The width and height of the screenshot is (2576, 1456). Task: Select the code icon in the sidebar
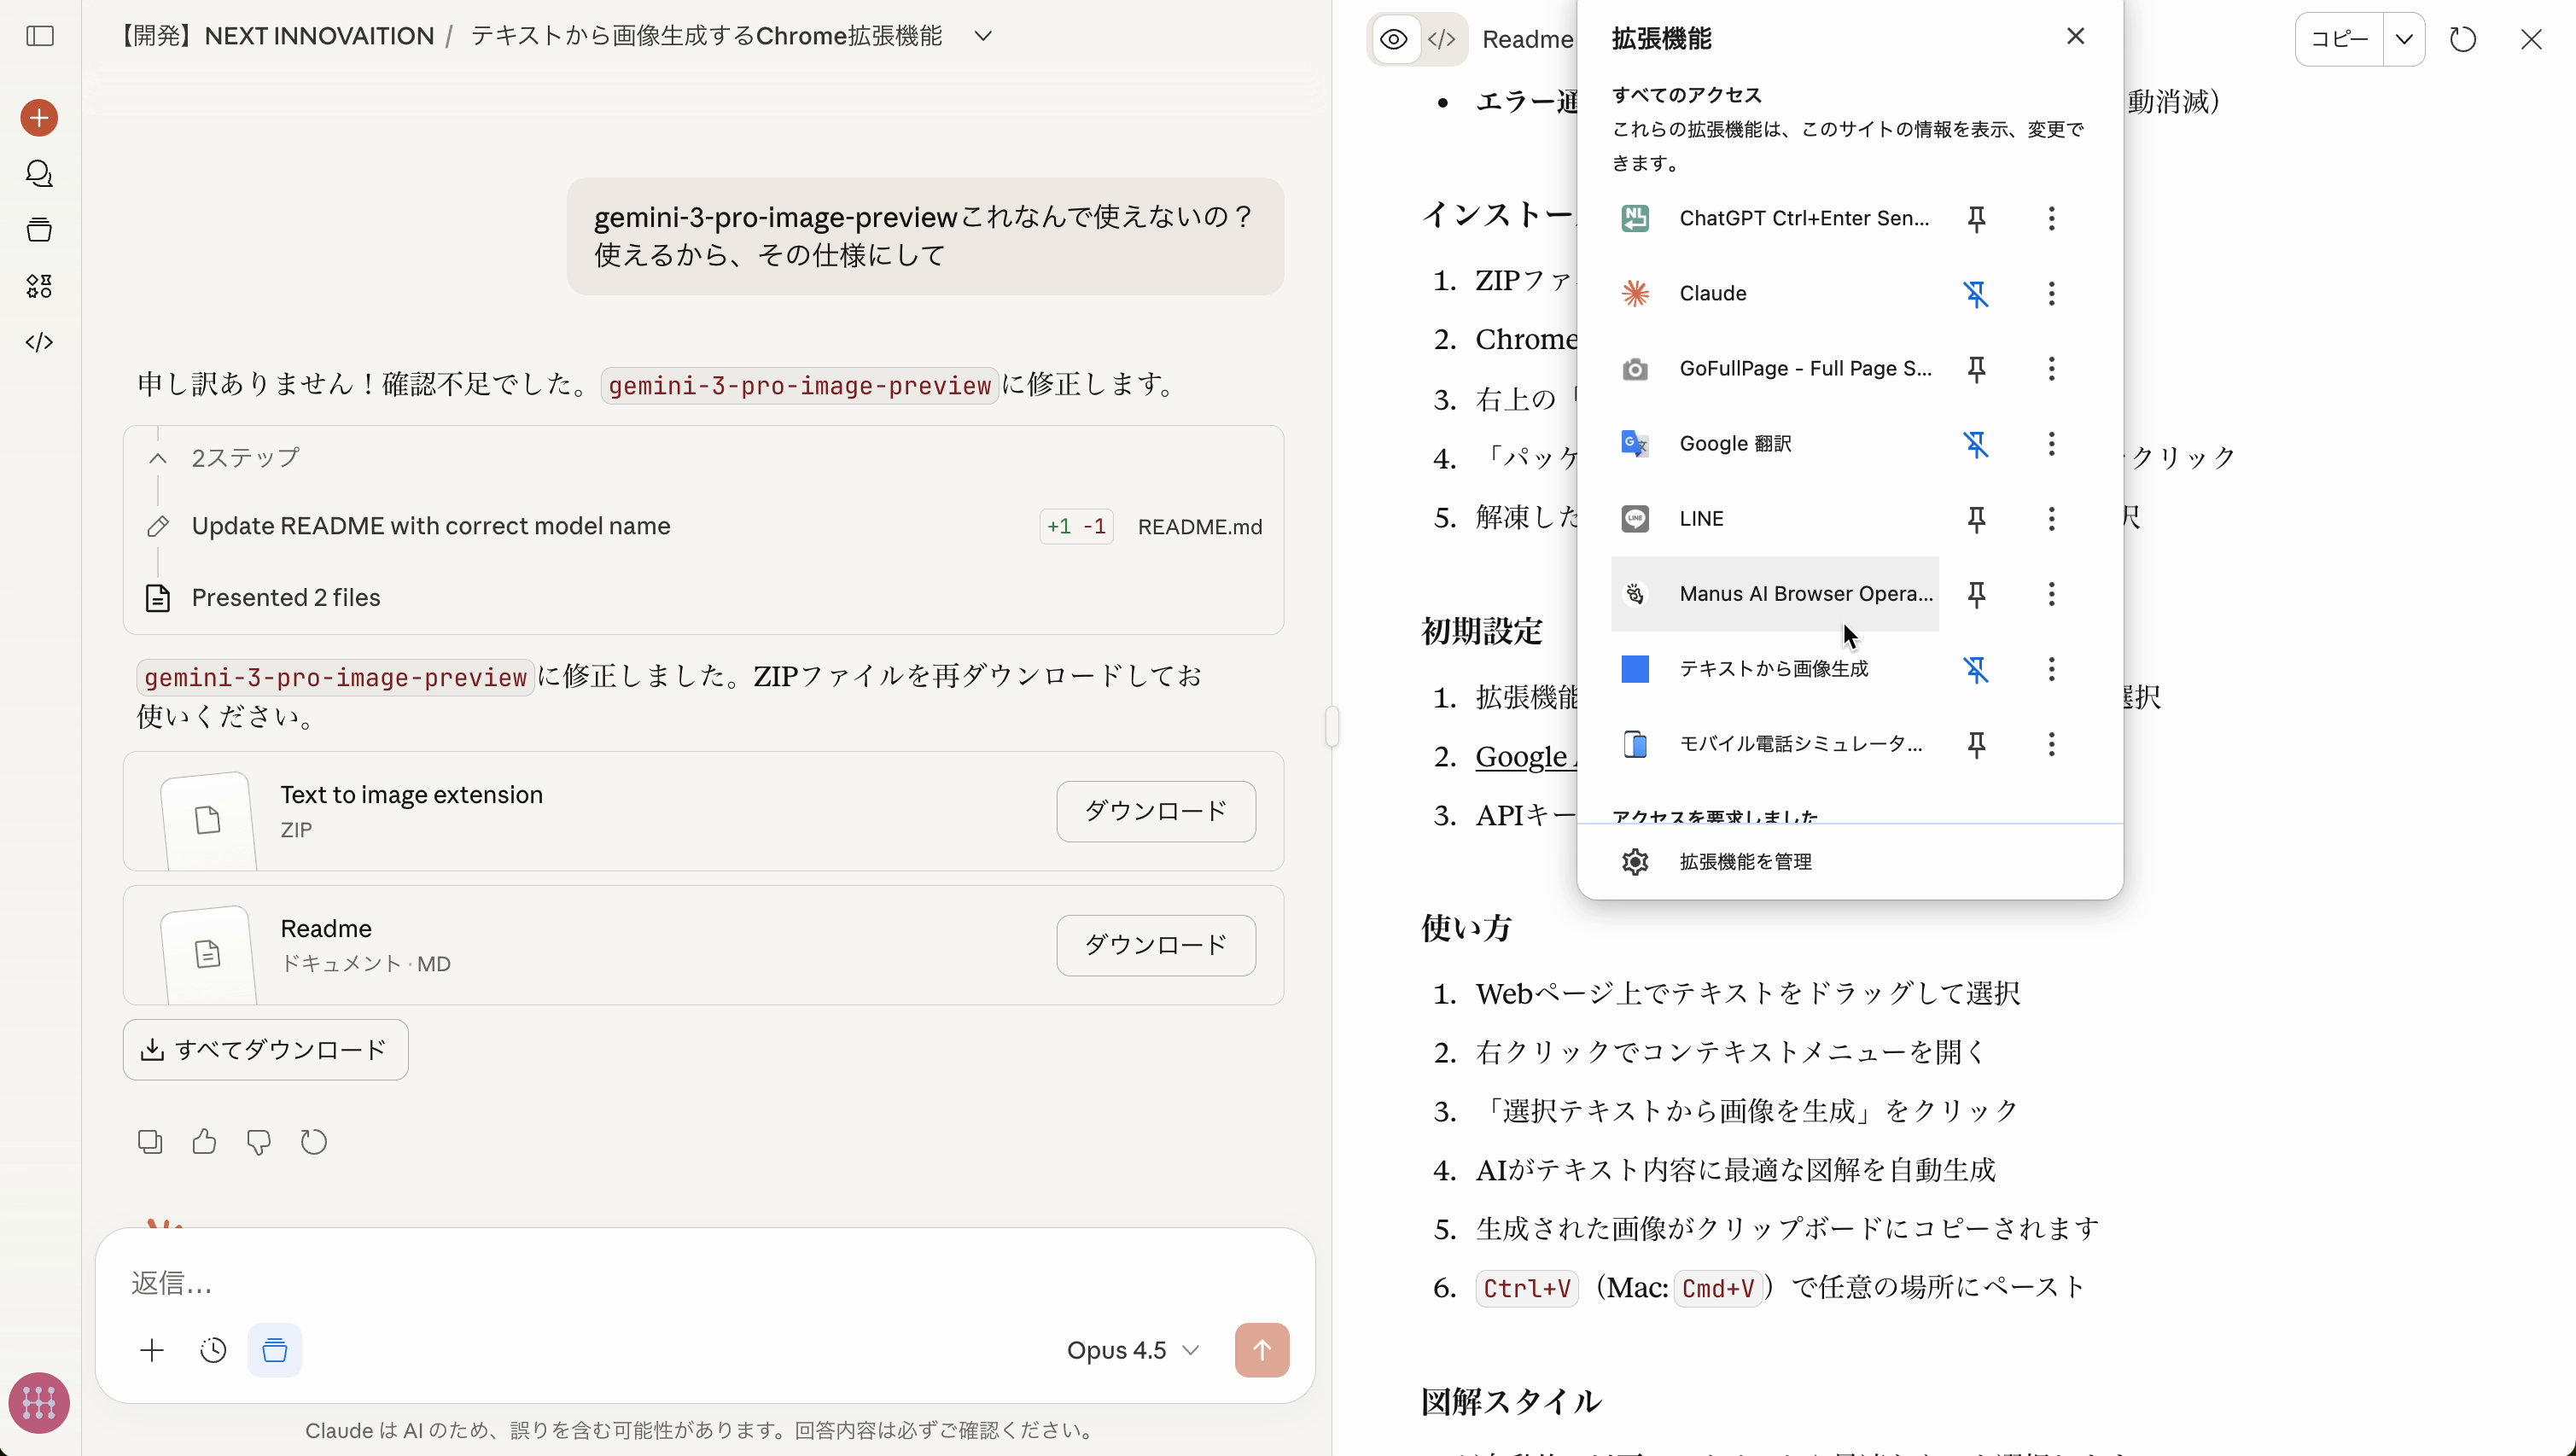(38, 342)
